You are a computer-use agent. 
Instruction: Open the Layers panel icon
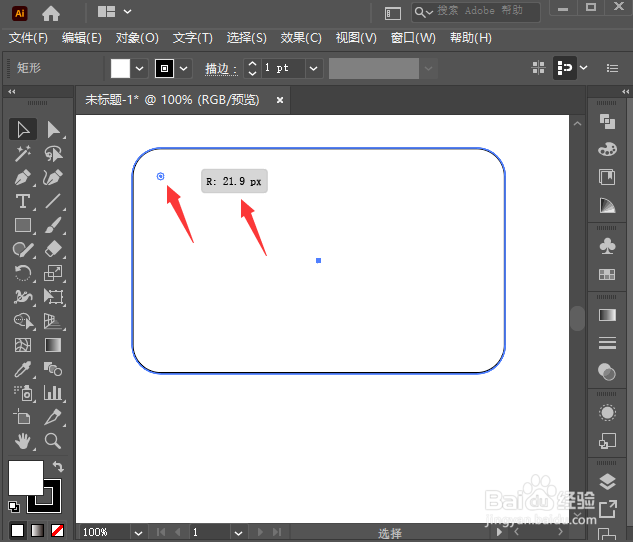(x=608, y=481)
